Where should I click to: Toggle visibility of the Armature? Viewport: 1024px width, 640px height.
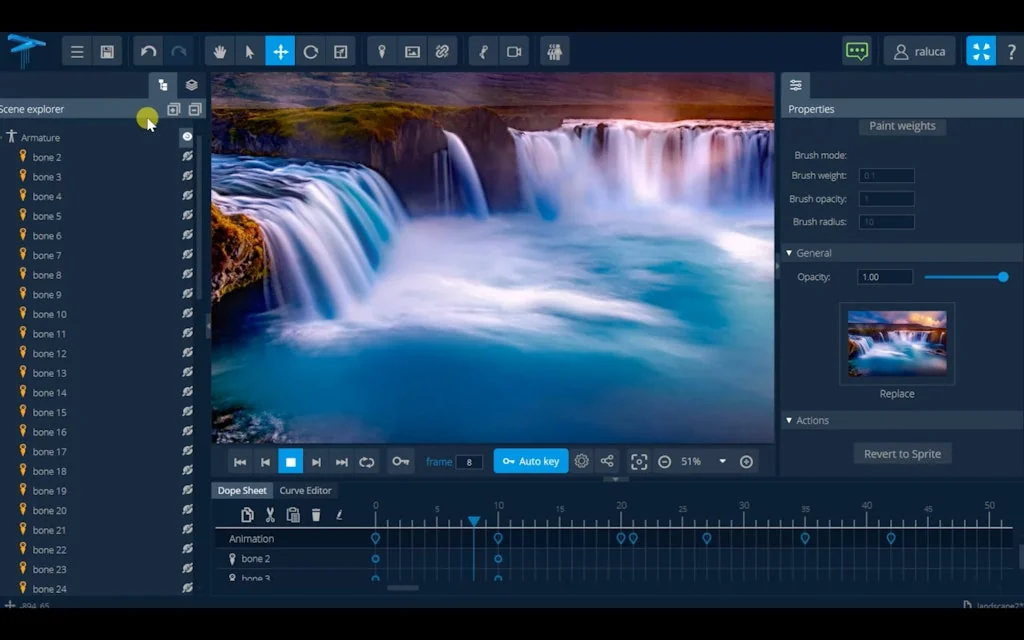coord(187,137)
